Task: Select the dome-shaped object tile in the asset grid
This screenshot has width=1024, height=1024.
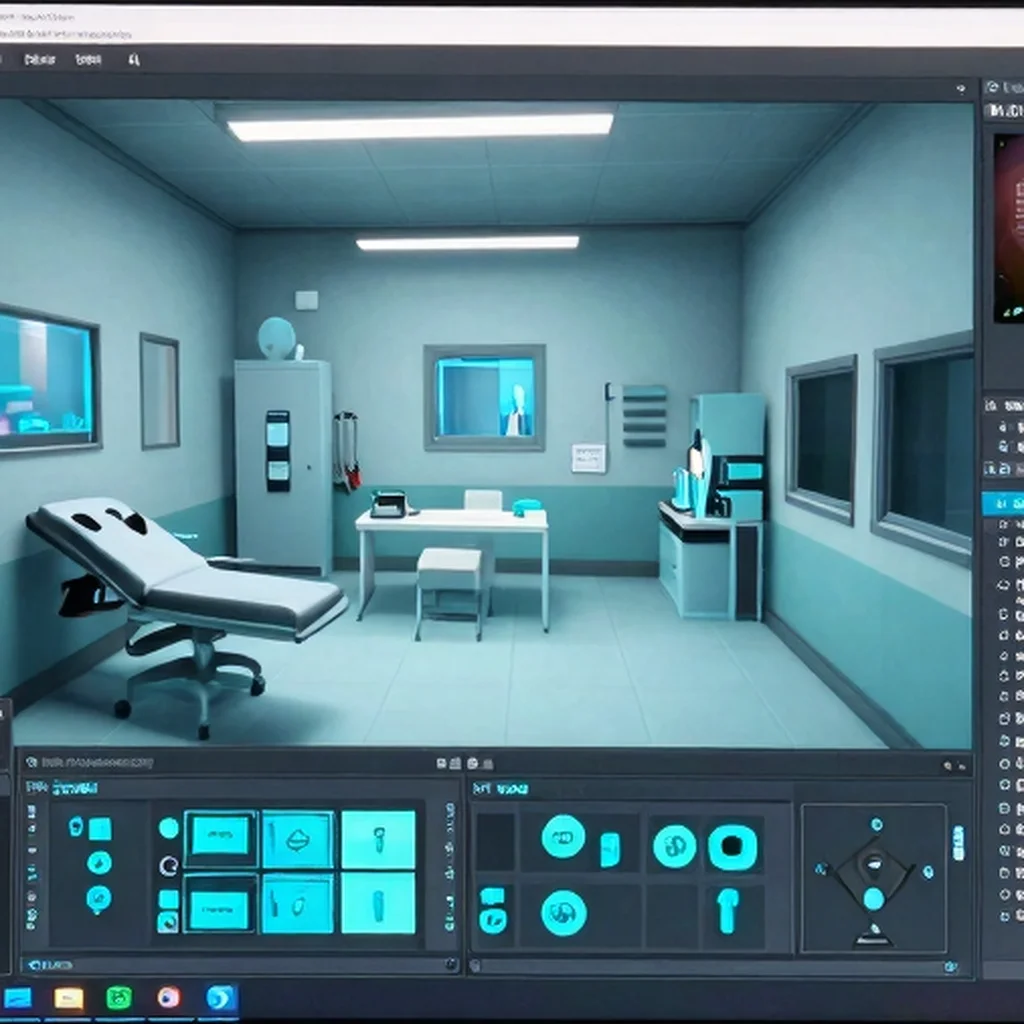Action: click(x=298, y=839)
